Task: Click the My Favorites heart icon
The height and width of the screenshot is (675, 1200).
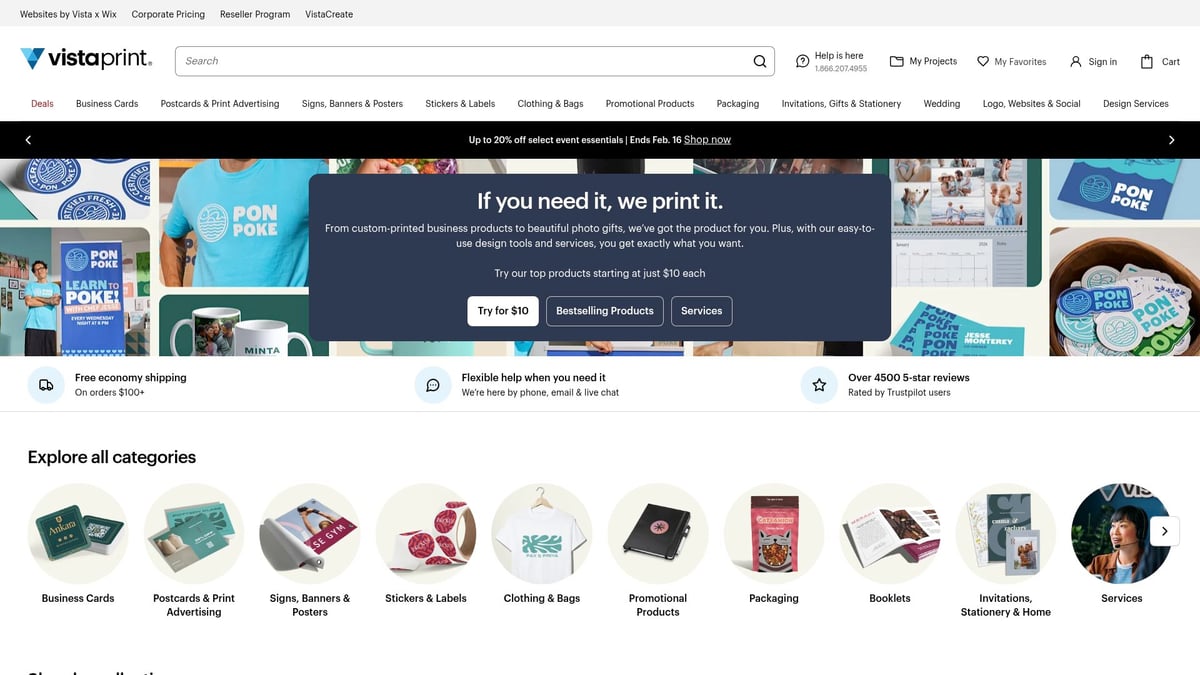Action: 983,61
